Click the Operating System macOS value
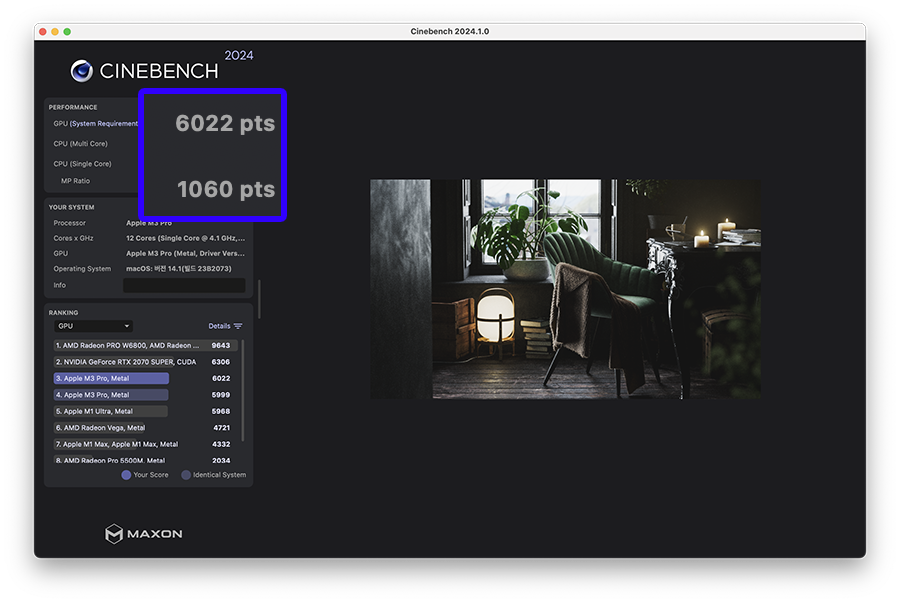Image resolution: width=900 pixels, height=603 pixels. [179, 269]
